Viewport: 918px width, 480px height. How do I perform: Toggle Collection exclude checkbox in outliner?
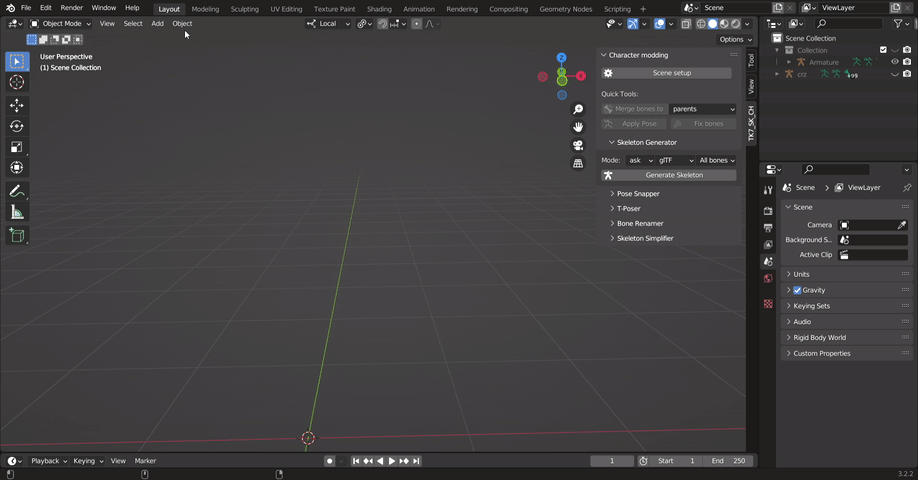pos(883,50)
